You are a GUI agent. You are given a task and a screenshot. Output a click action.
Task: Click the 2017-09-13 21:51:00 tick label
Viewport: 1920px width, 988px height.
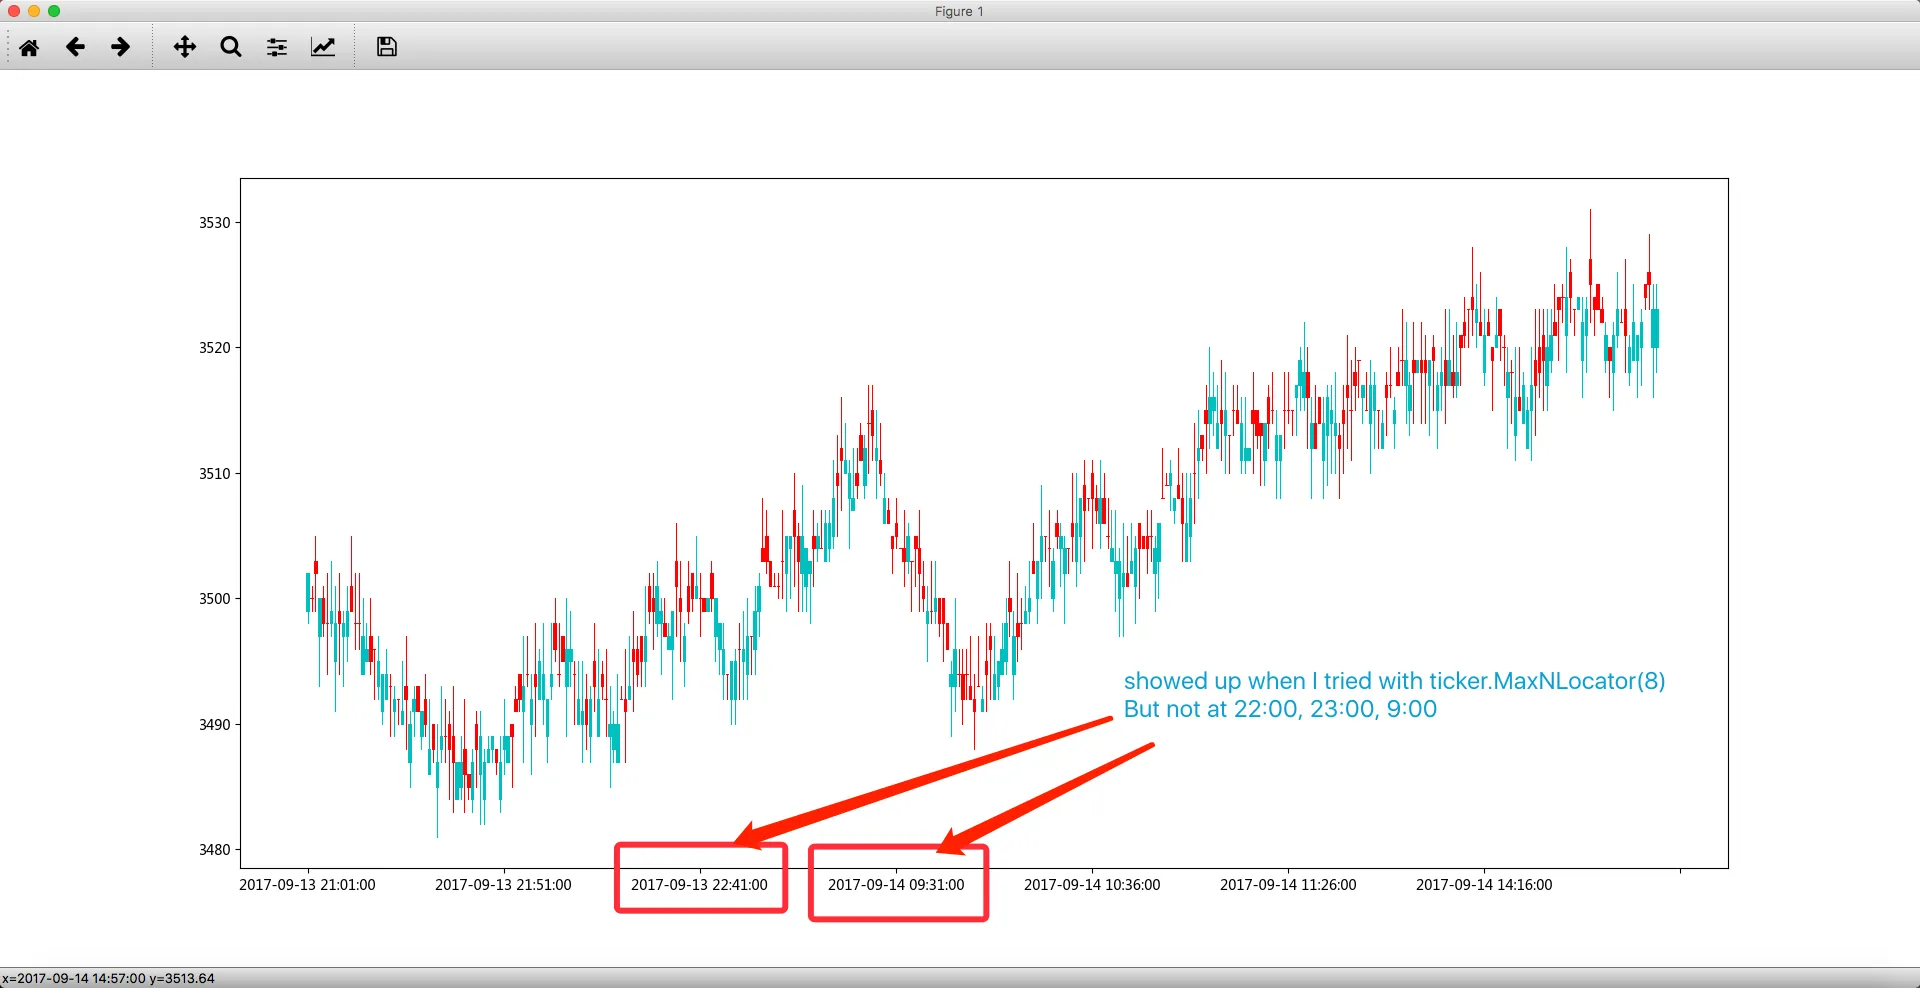tap(503, 885)
